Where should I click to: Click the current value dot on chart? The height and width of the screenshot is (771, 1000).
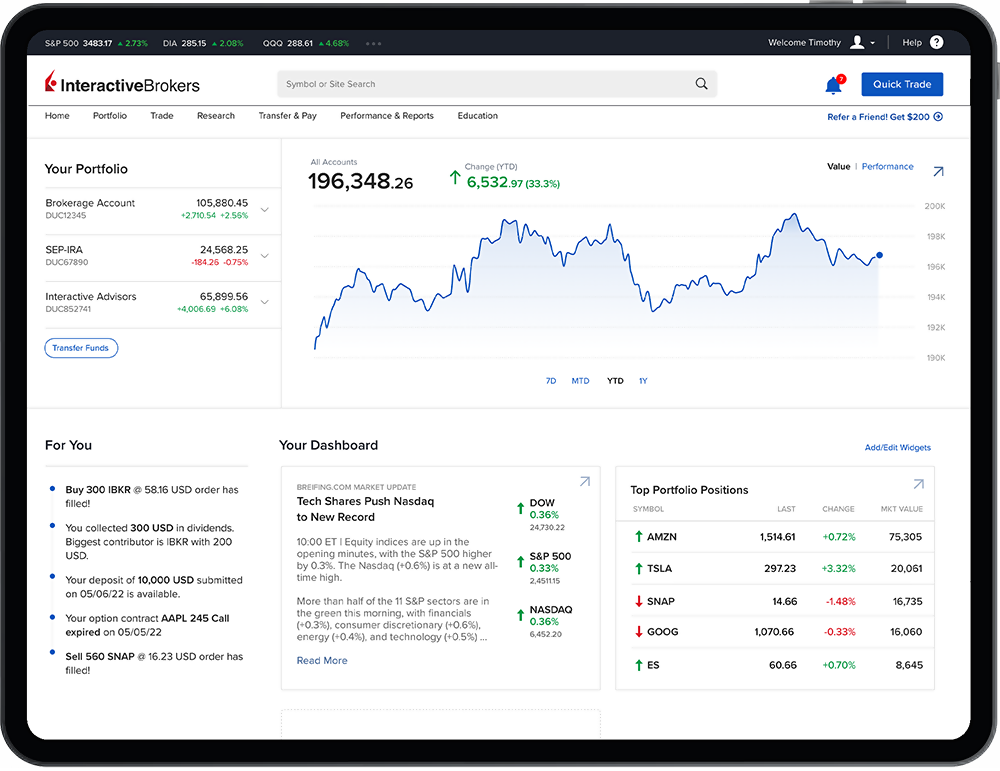point(879,255)
